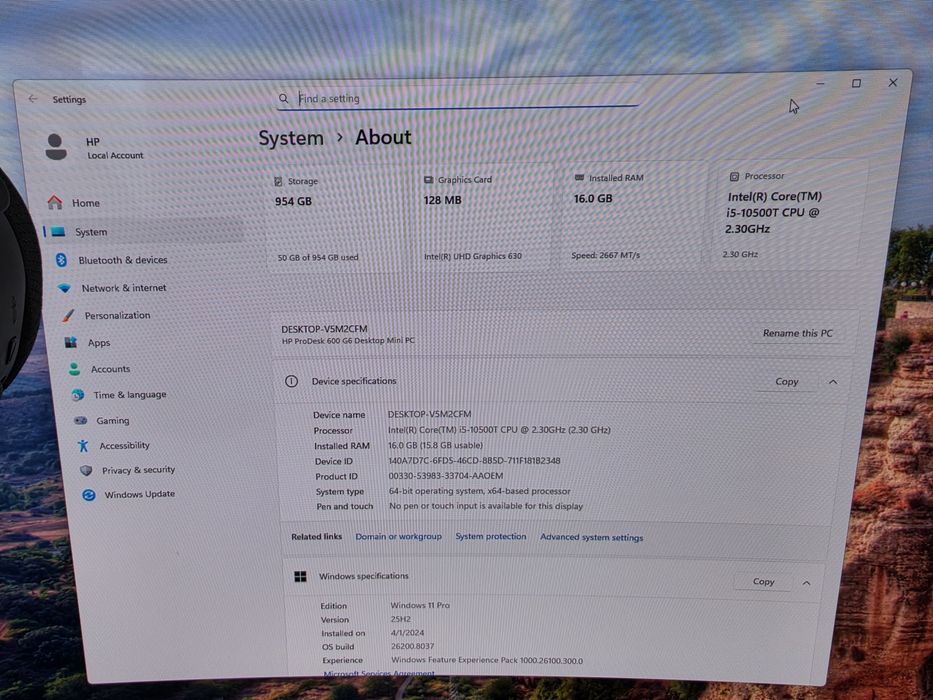Select the 128 MB graphics value
The image size is (933, 700).
[x=442, y=200]
